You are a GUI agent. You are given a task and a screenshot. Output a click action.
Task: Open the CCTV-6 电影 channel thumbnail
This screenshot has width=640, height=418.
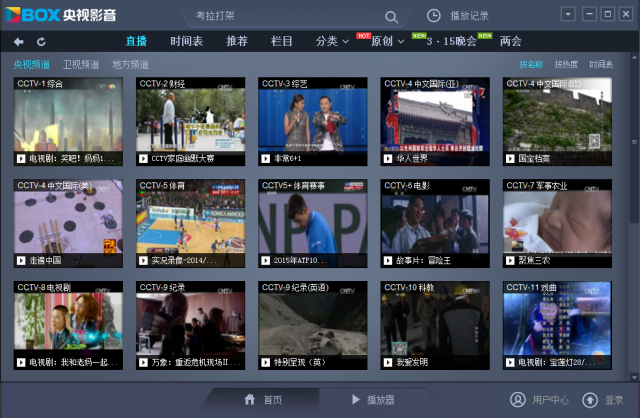[x=435, y=223]
